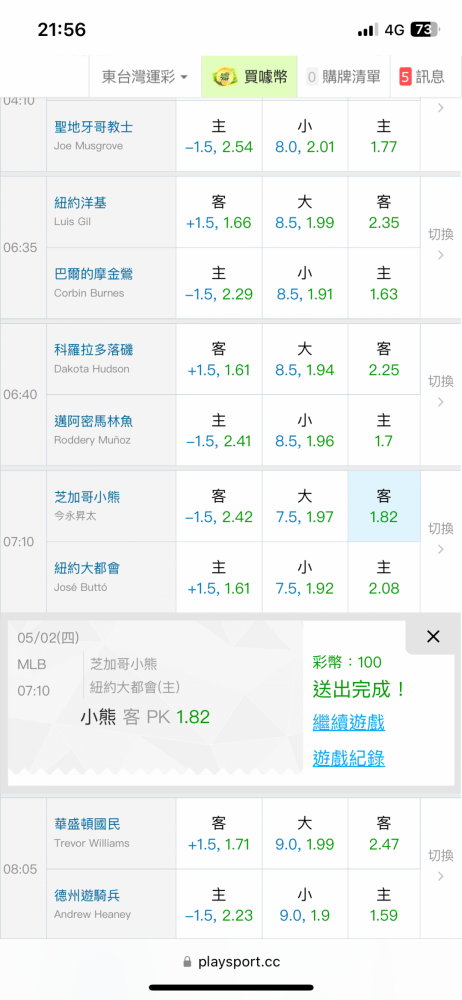
Task: Open the 東台灣運彩 dropdown
Action: [x=145, y=77]
